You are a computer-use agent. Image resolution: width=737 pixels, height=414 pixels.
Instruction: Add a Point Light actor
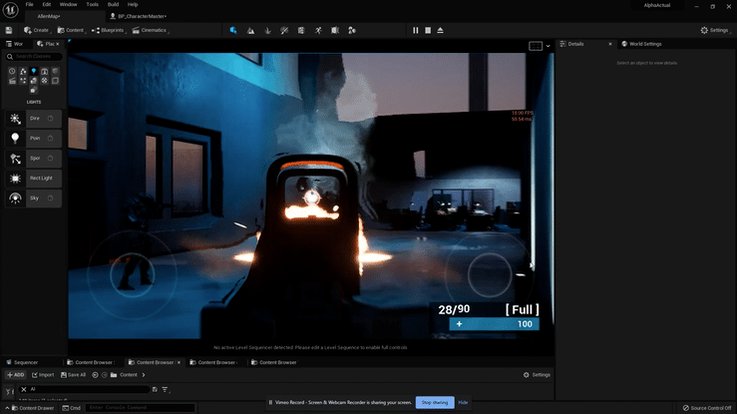pos(33,138)
